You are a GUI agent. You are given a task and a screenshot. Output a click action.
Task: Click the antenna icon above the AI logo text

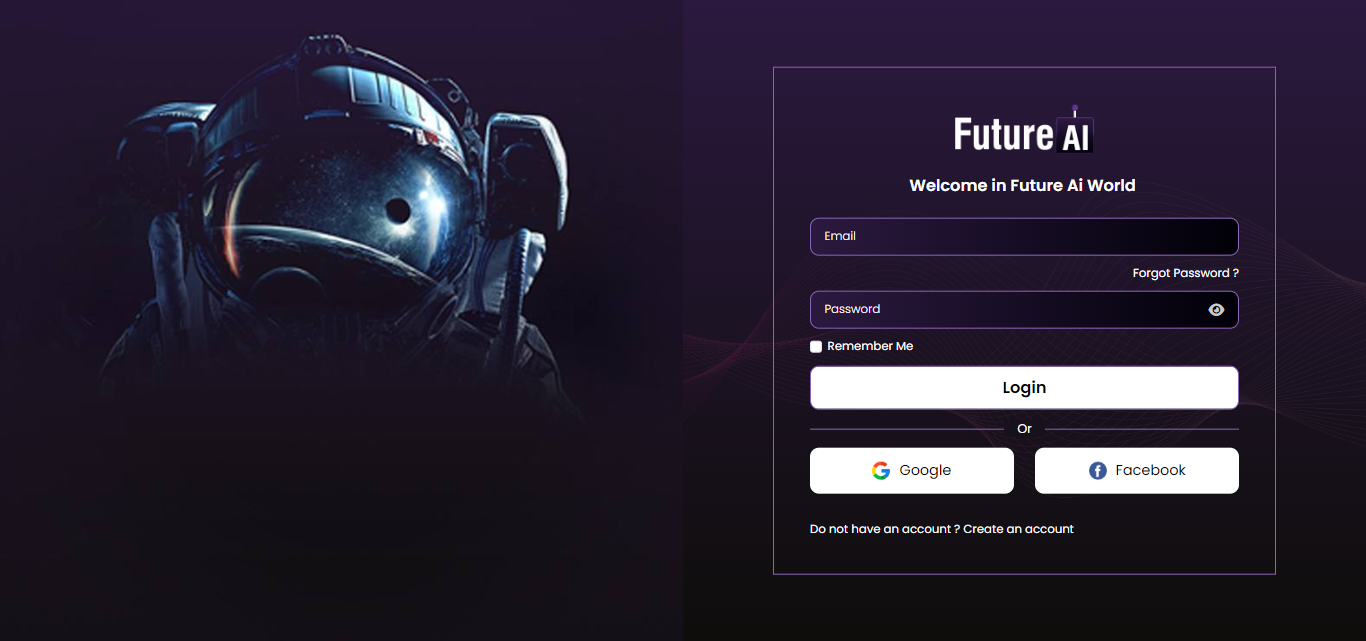(1076, 105)
